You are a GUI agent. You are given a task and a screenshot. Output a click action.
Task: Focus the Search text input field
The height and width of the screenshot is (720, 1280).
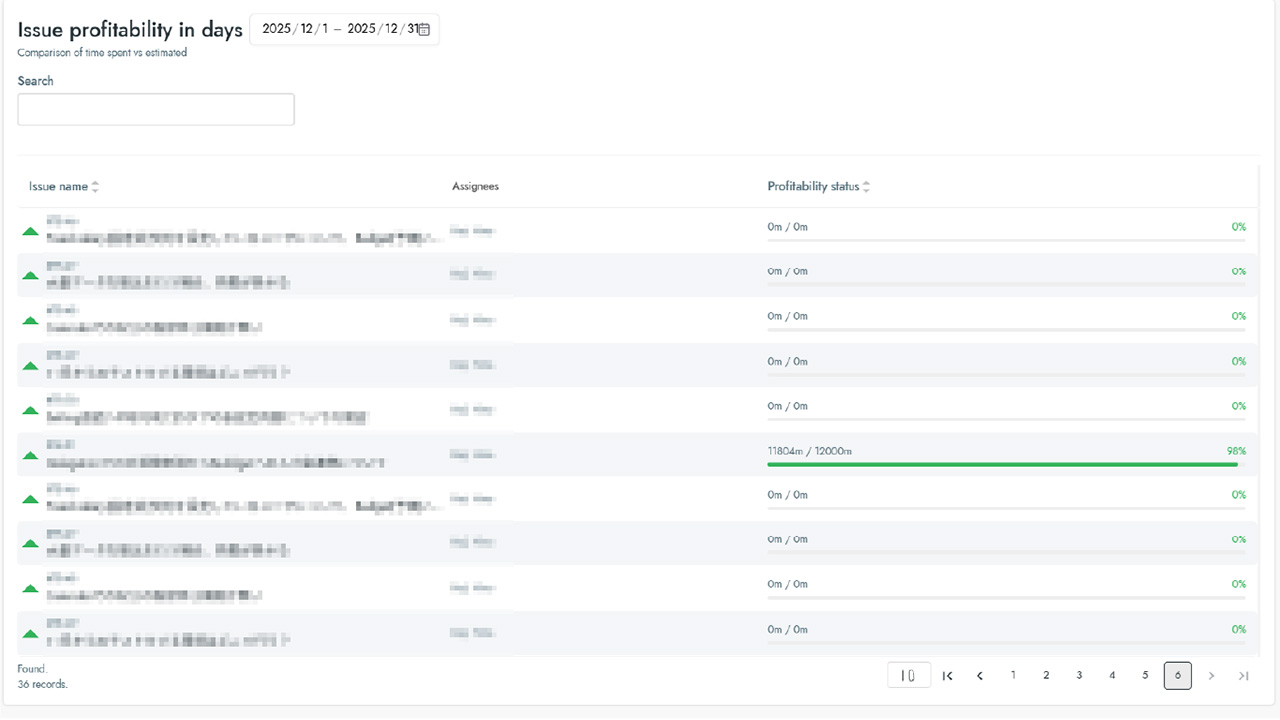(x=156, y=110)
